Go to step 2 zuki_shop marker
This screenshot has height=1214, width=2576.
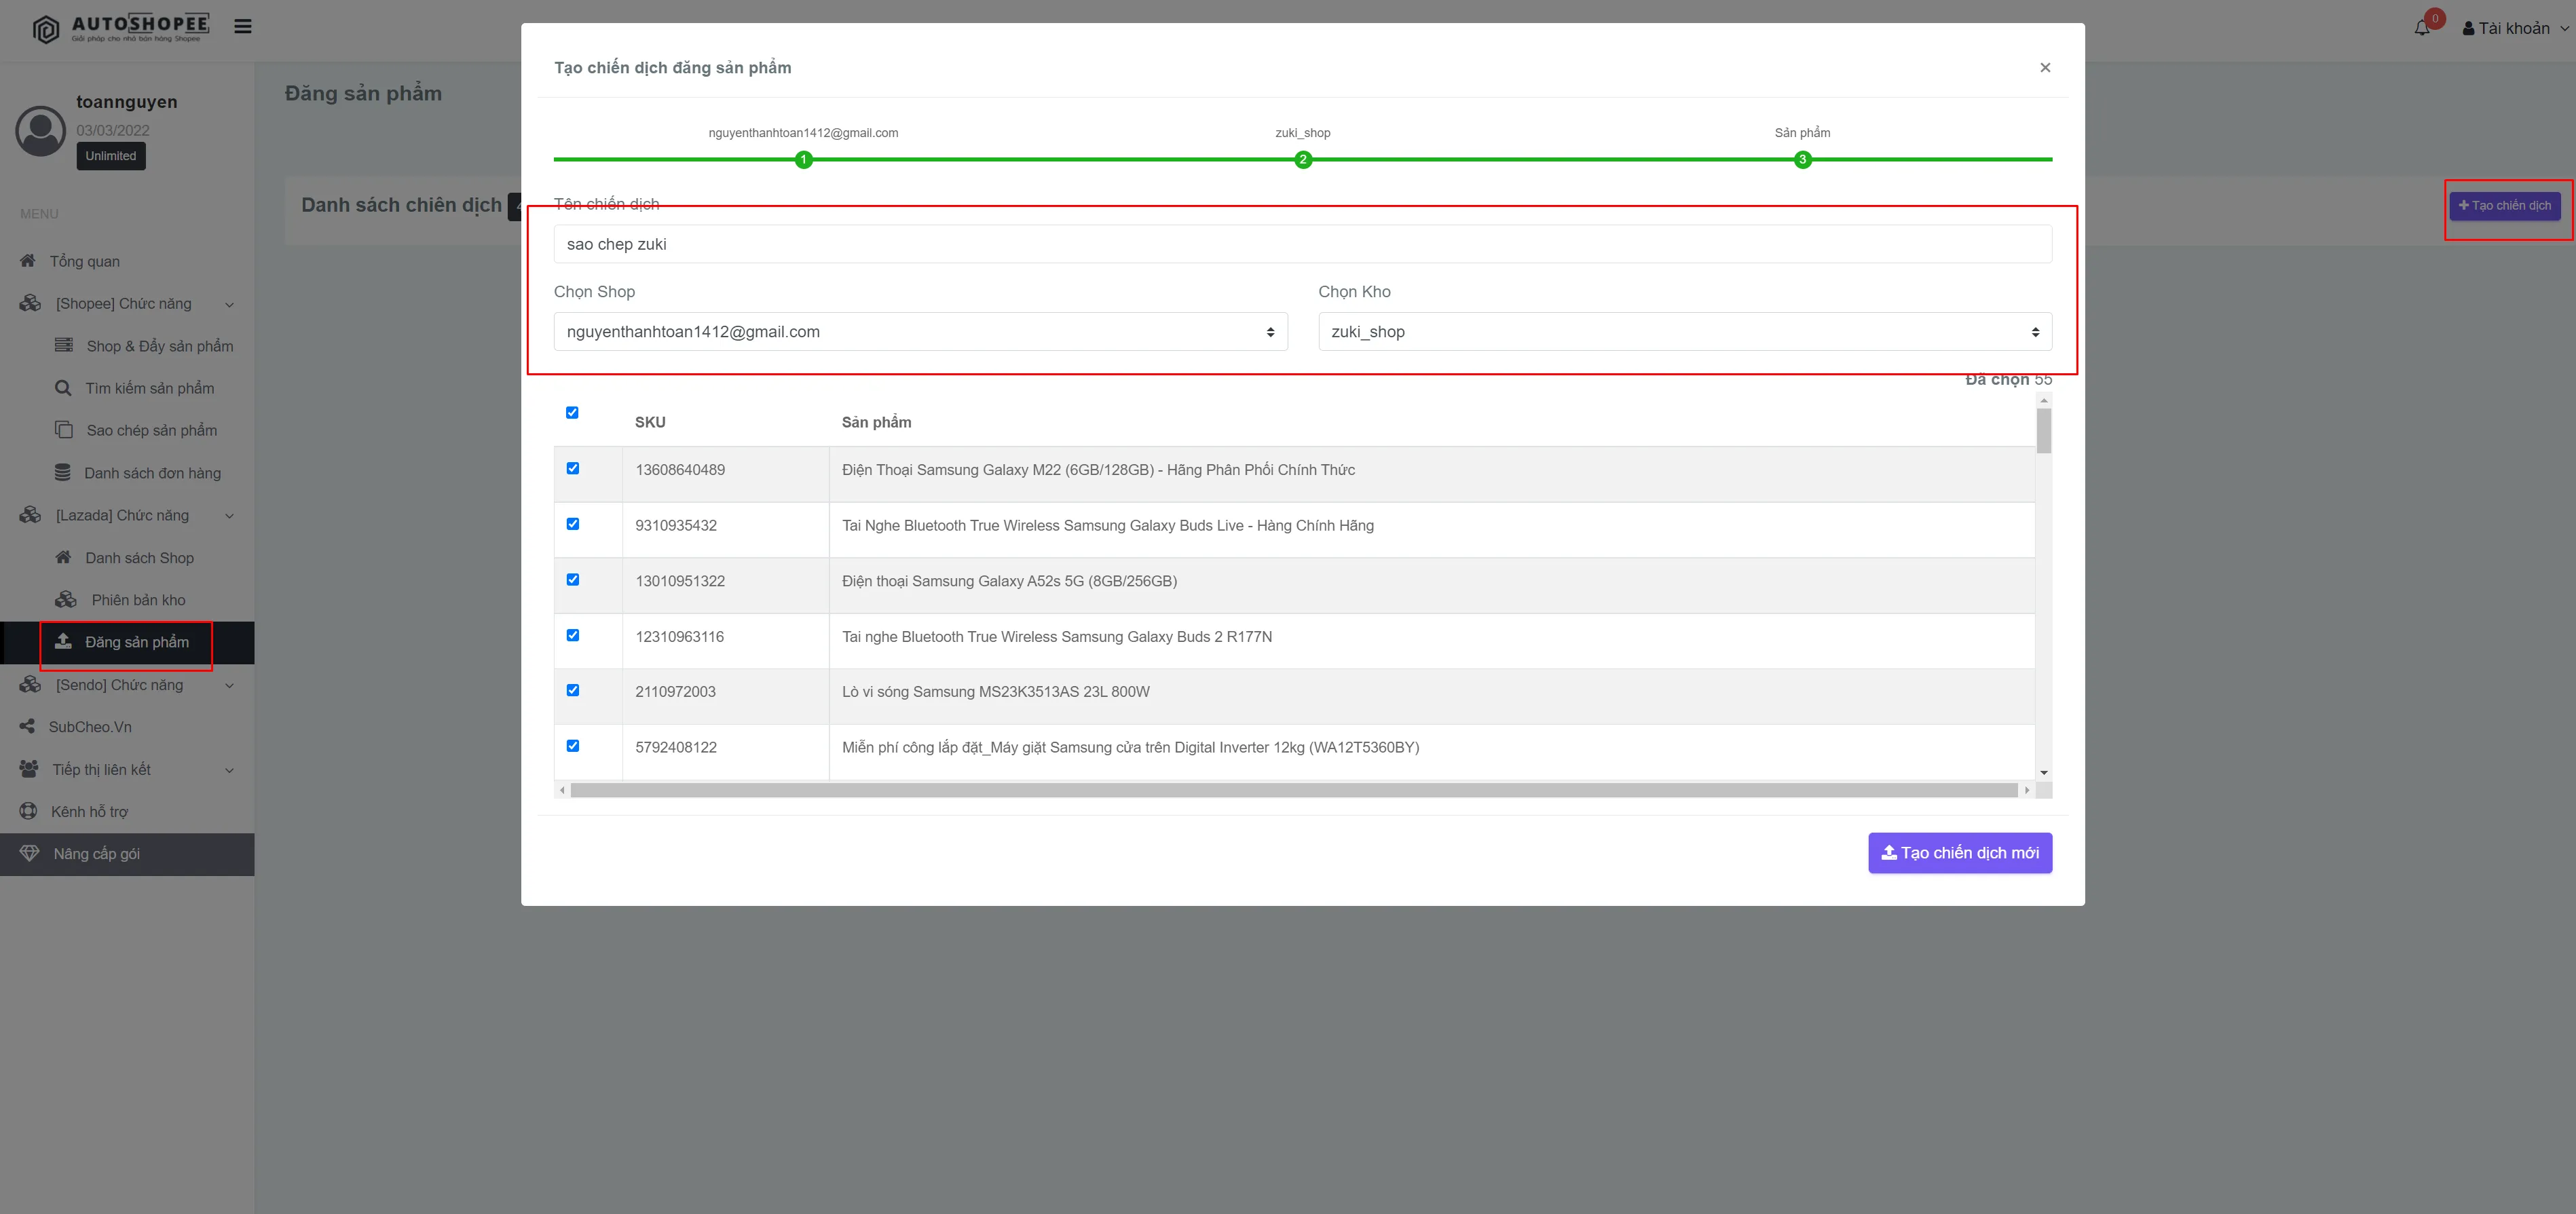point(1303,160)
